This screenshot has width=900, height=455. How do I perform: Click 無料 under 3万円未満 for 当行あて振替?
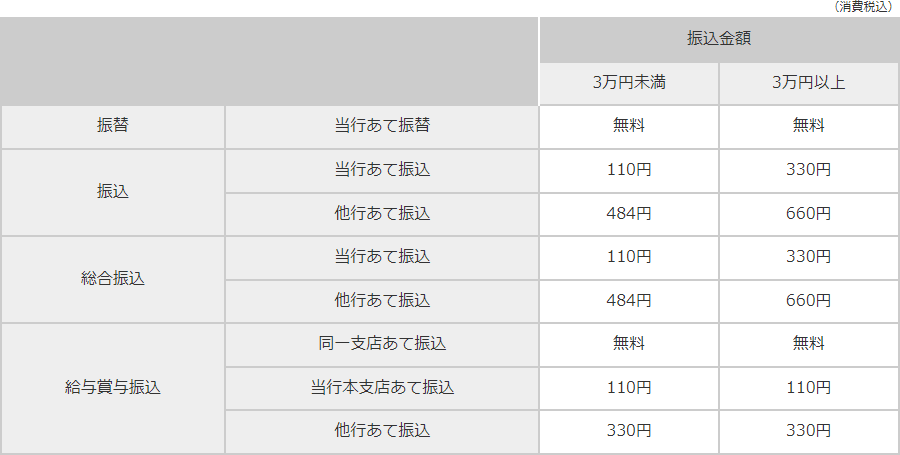coord(629,126)
